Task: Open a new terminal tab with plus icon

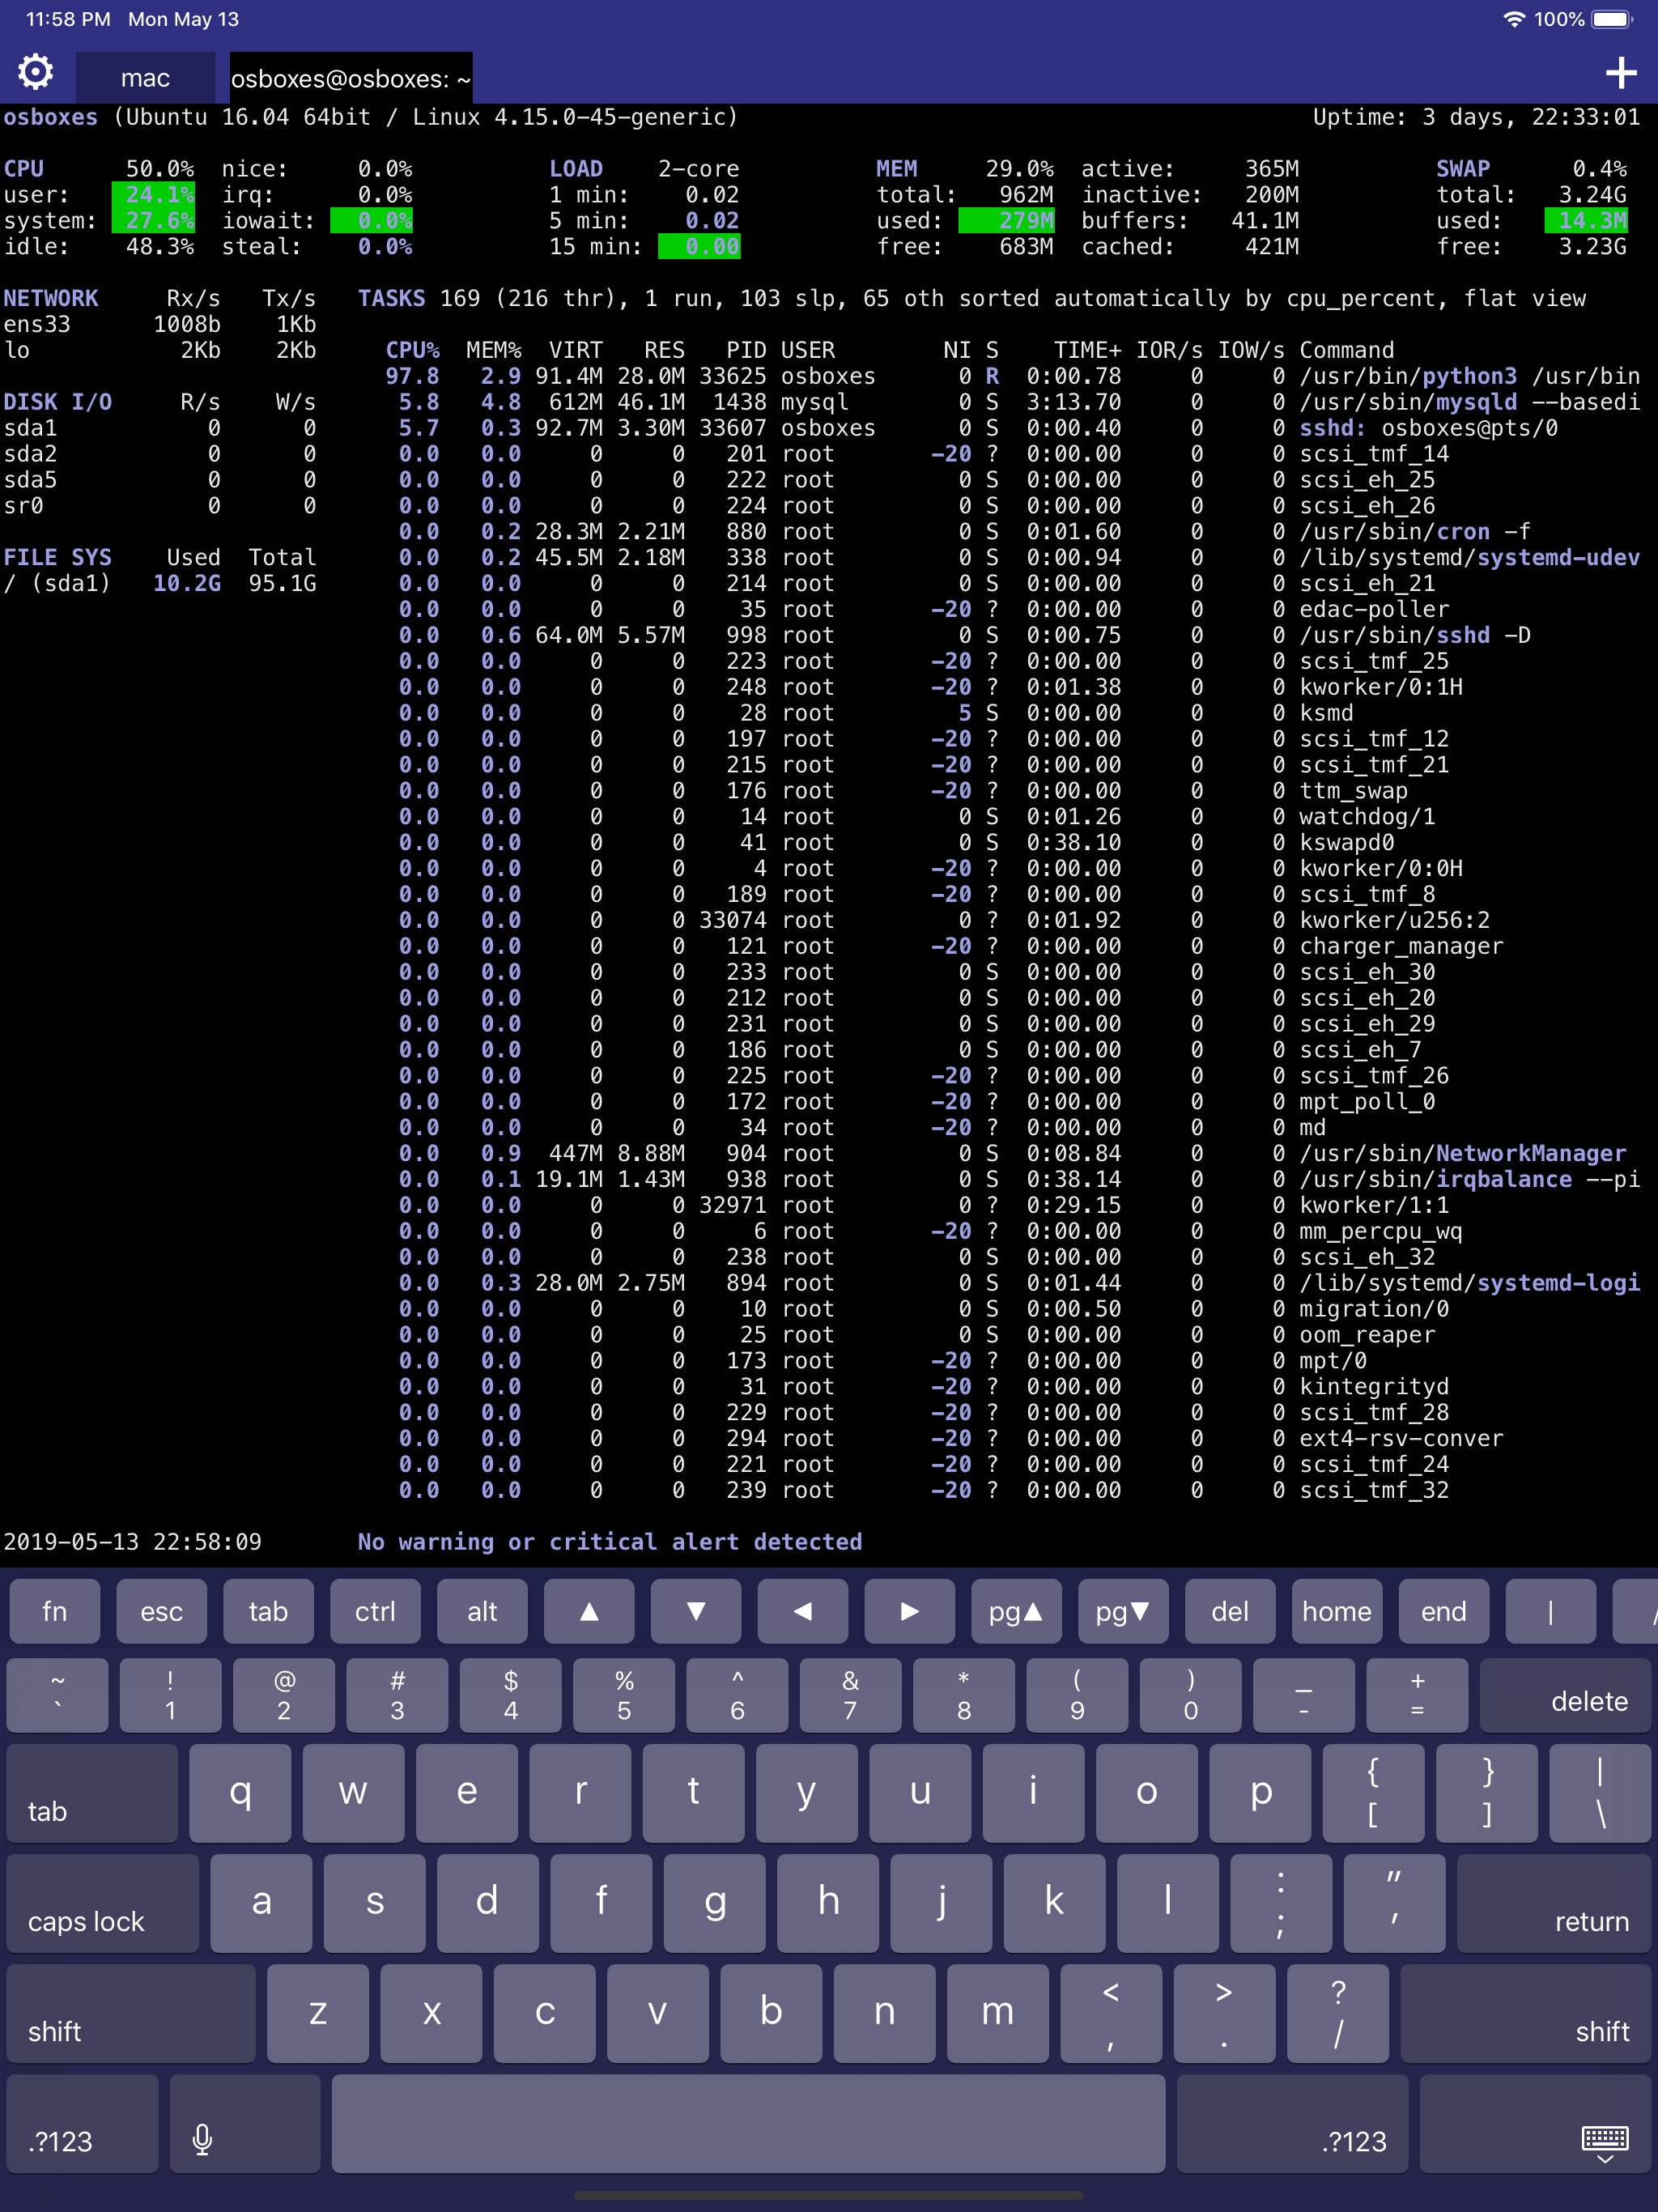Action: click(1622, 71)
